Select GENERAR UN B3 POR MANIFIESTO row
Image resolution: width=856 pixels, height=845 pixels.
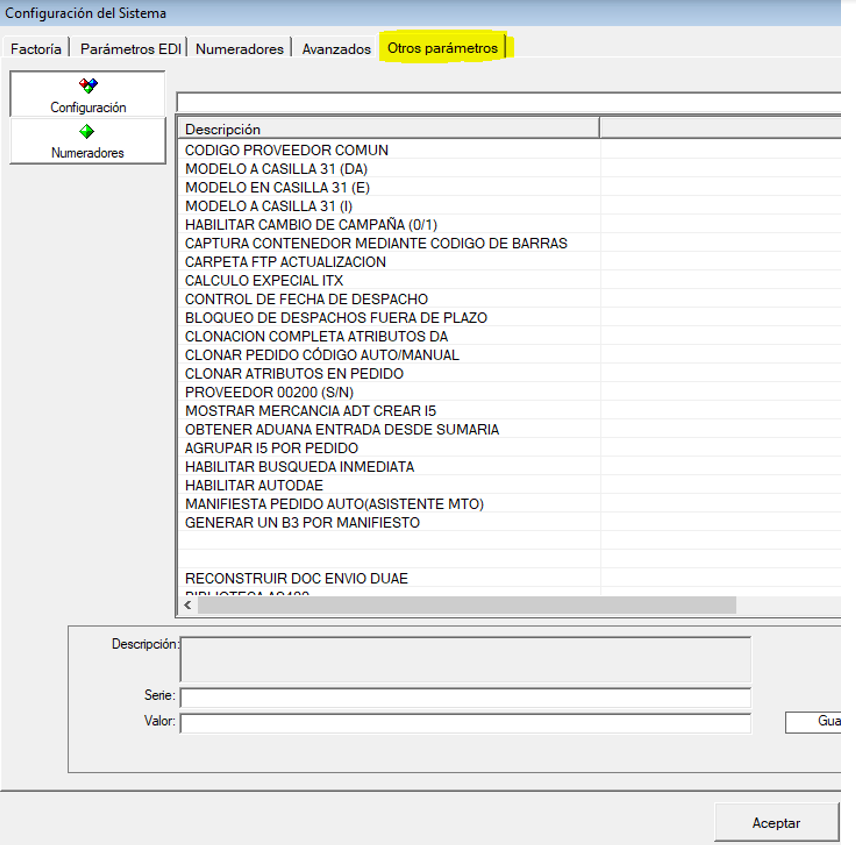pyautogui.click(x=302, y=522)
